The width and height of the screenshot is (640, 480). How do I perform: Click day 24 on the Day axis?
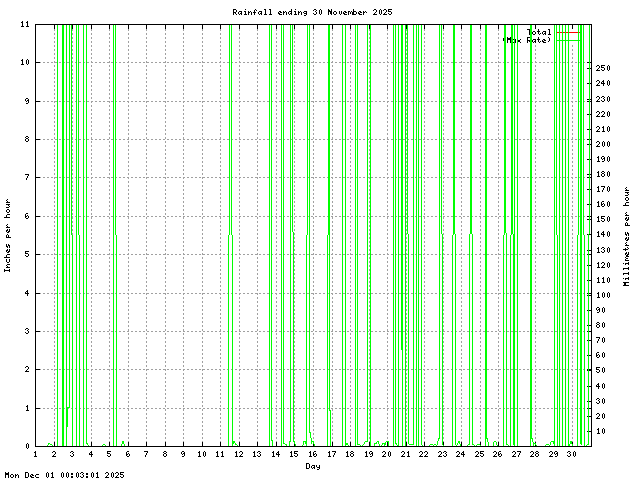coord(460,454)
